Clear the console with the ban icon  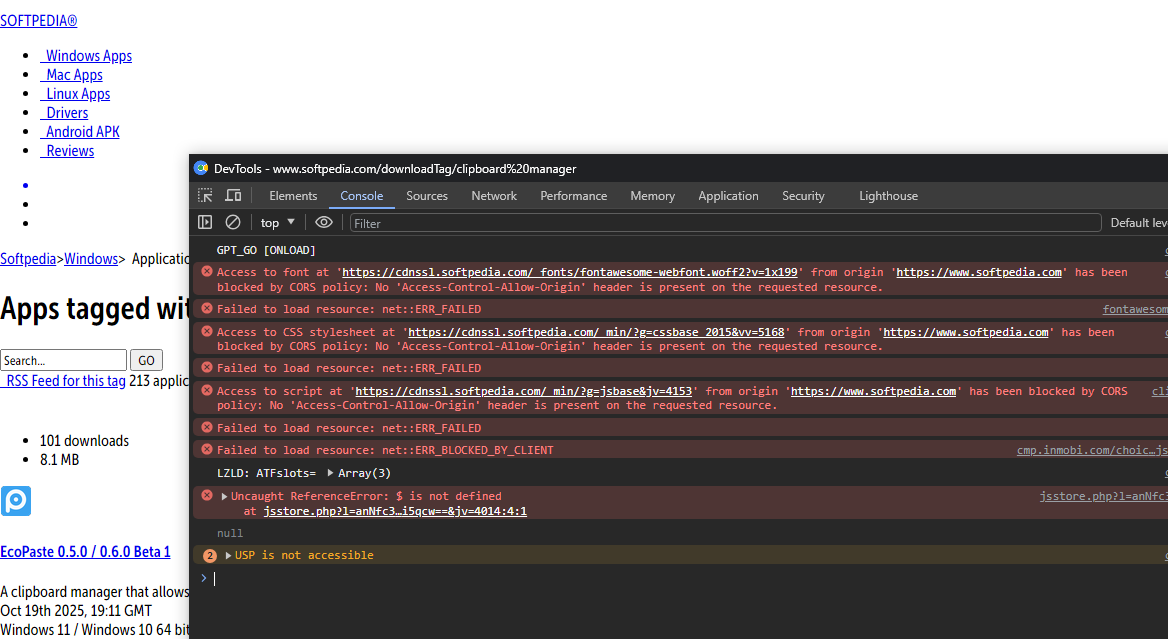pyautogui.click(x=233, y=222)
